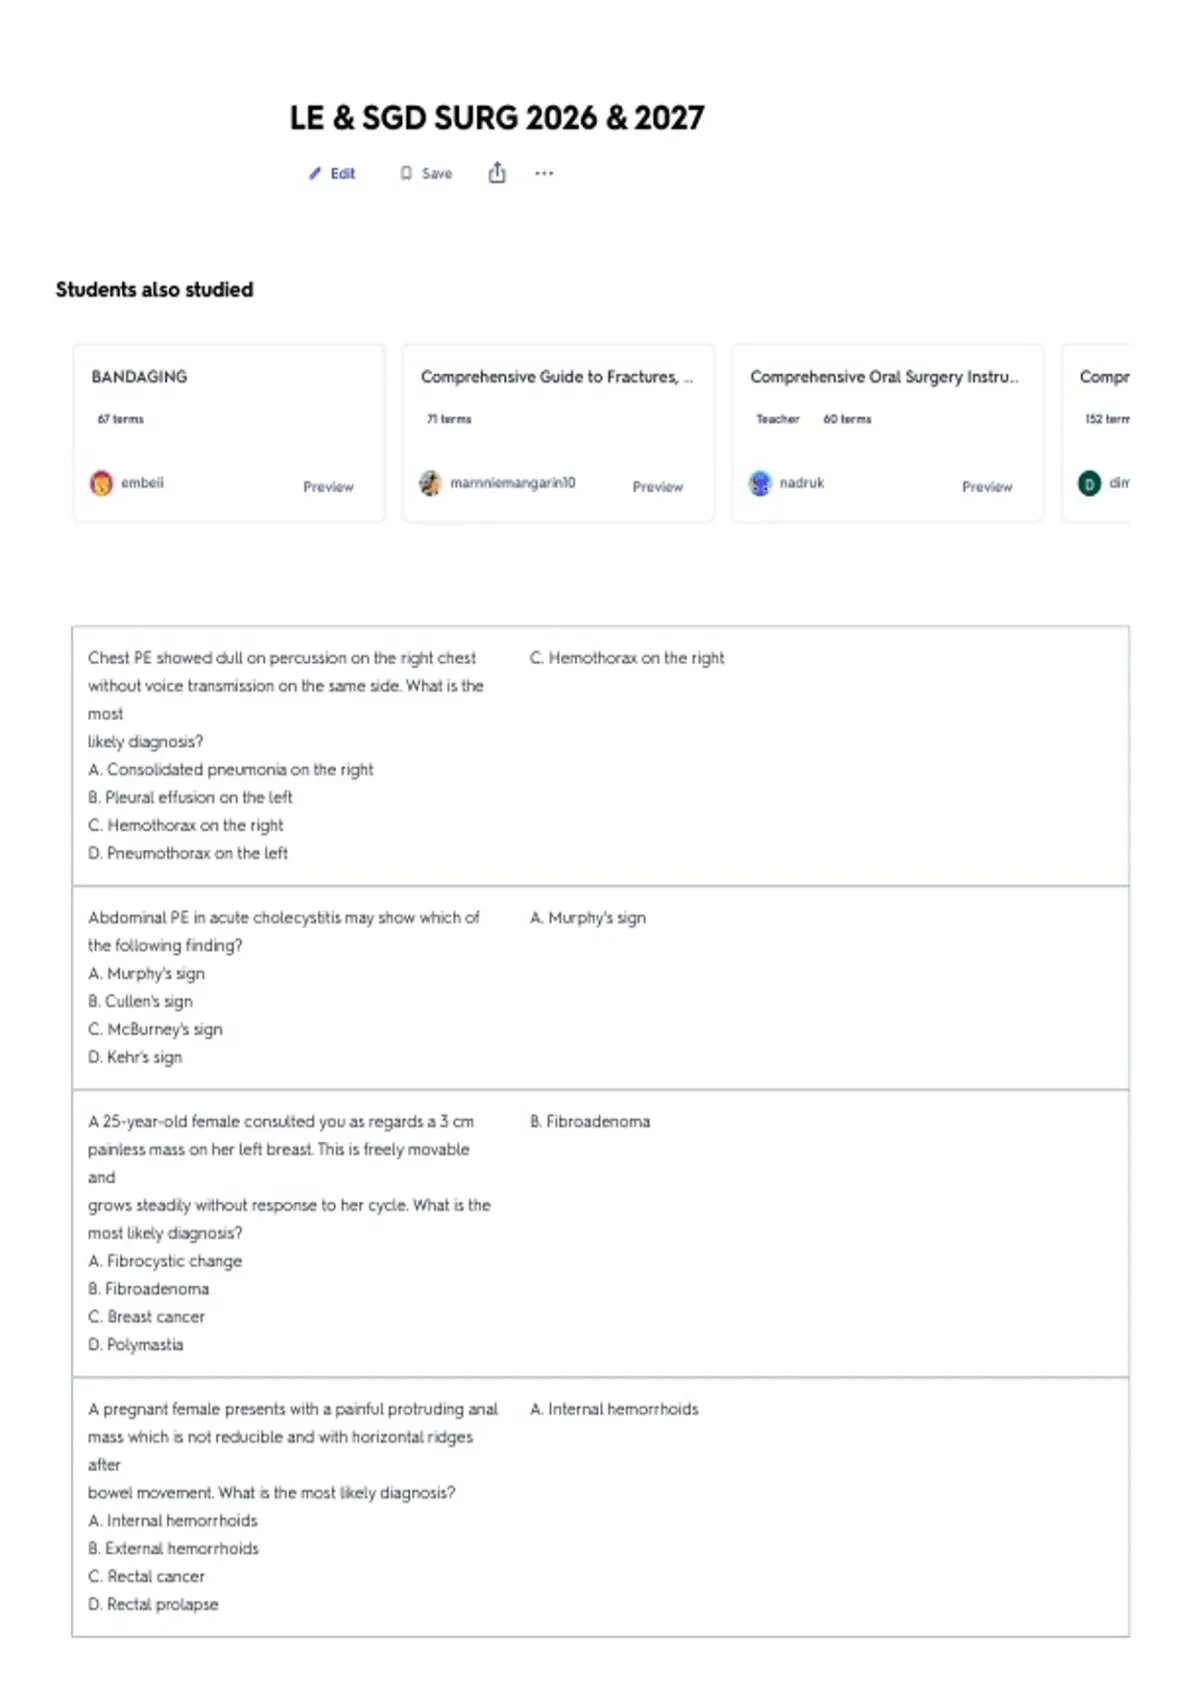This screenshot has width=1200, height=1700.
Task: Preview the Comprehensive Guide to Fractures set
Action: [x=658, y=487]
